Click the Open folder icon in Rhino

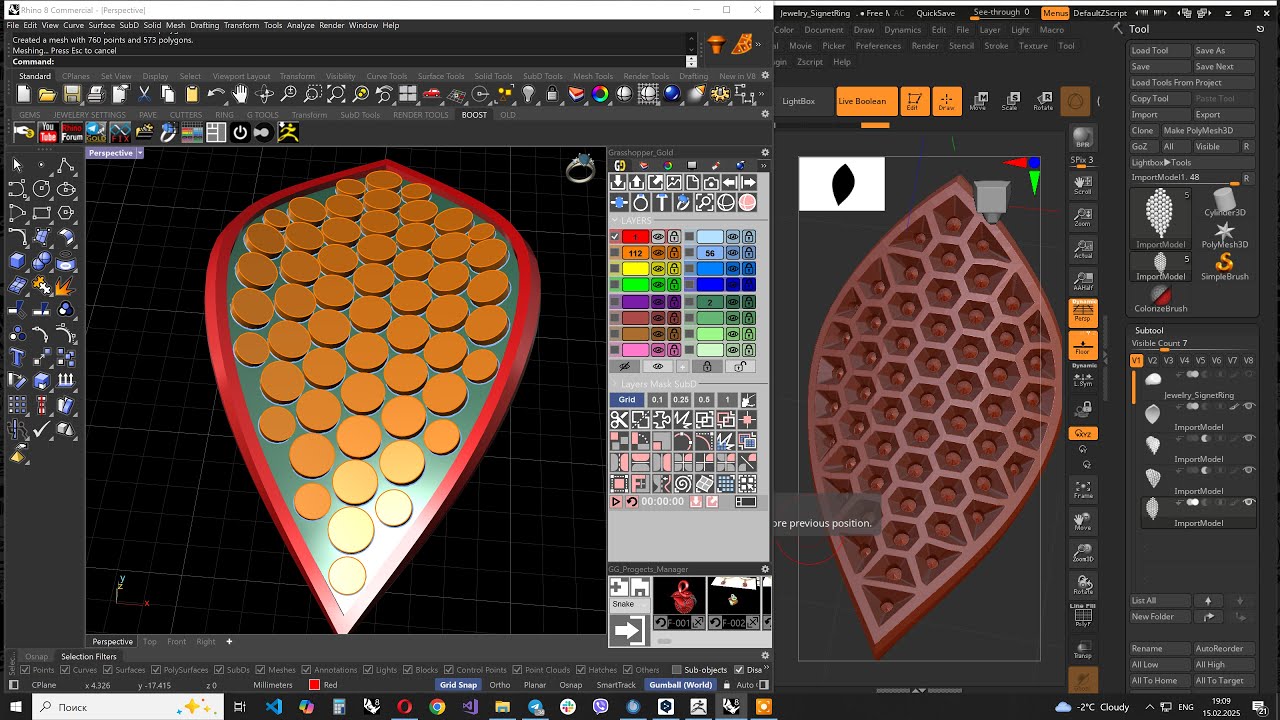[x=48, y=94]
